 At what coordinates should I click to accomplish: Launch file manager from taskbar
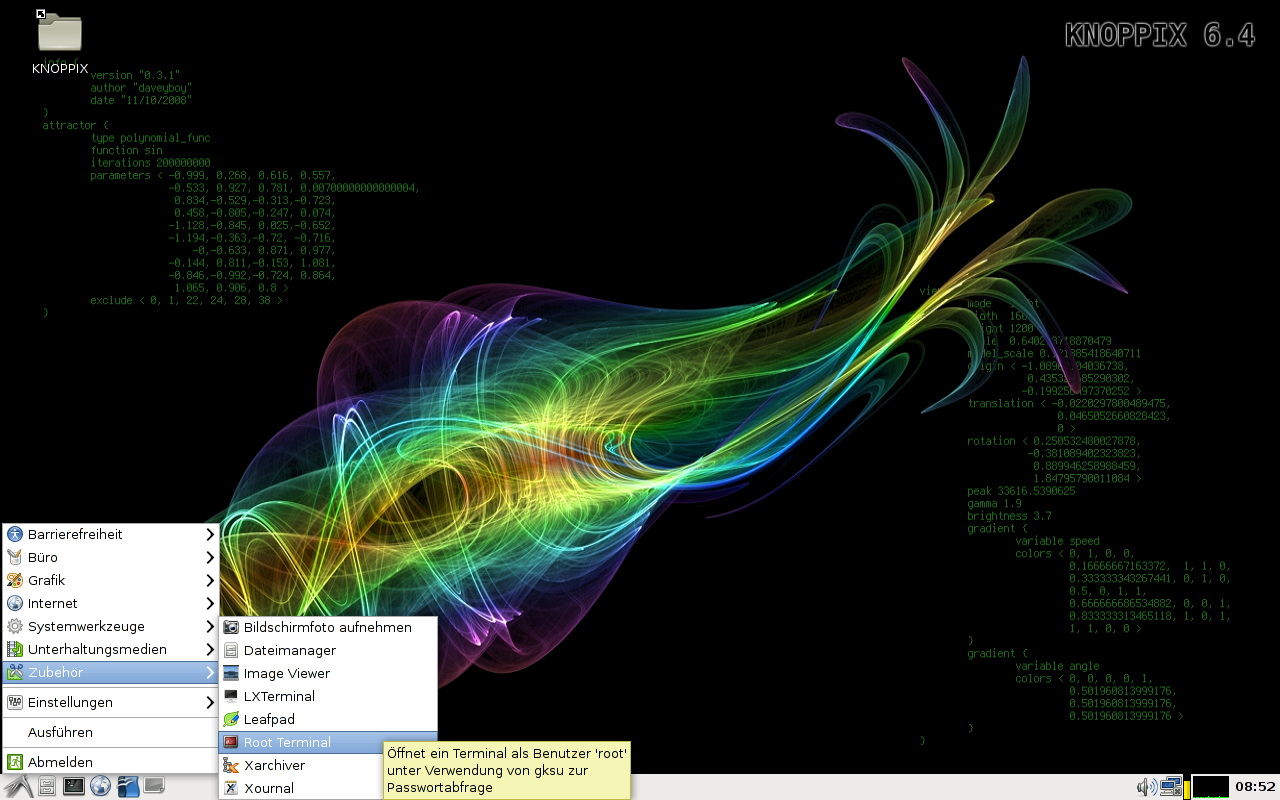47,786
